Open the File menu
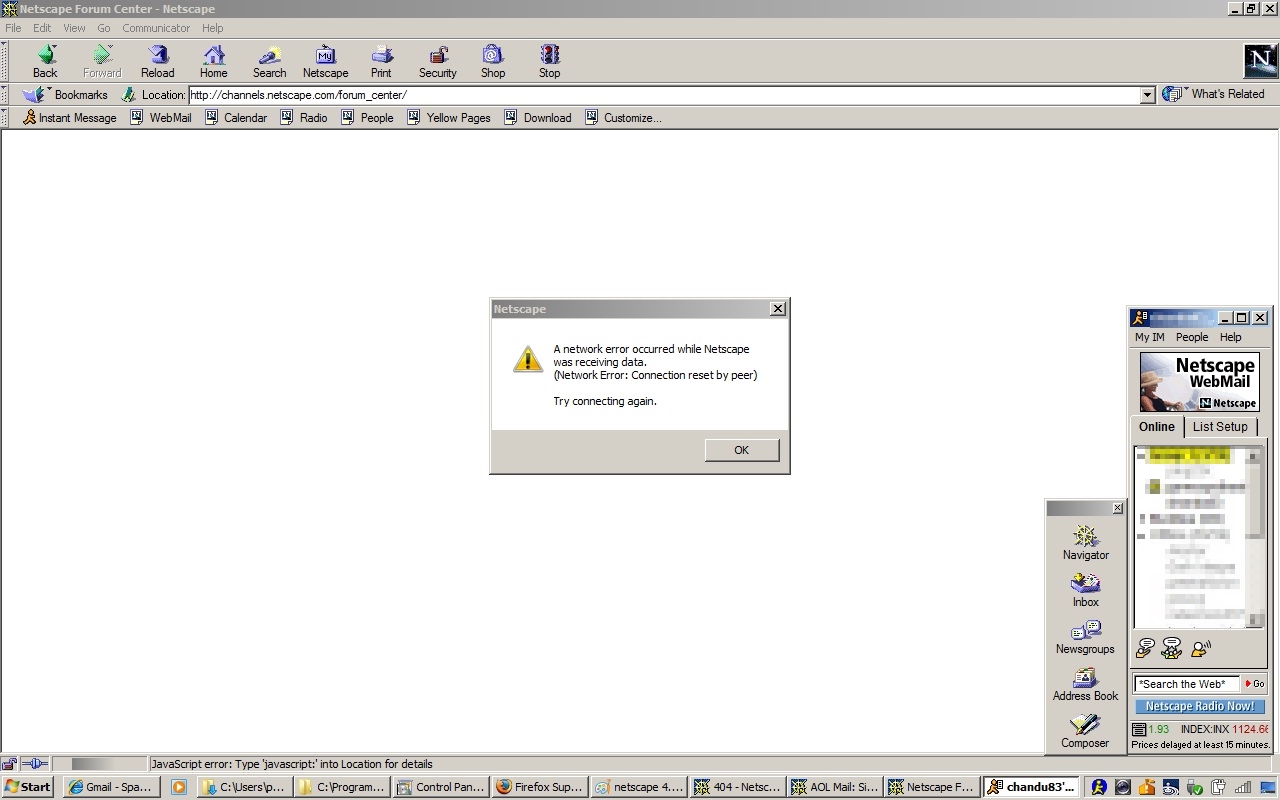Screen dimensions: 1280x800 [x=13, y=28]
